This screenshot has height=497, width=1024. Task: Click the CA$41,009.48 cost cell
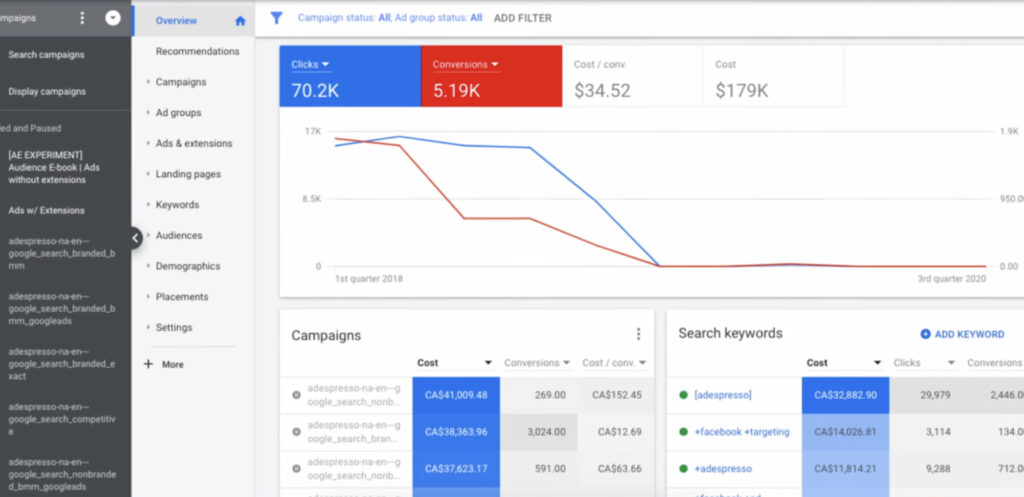[x=454, y=395]
